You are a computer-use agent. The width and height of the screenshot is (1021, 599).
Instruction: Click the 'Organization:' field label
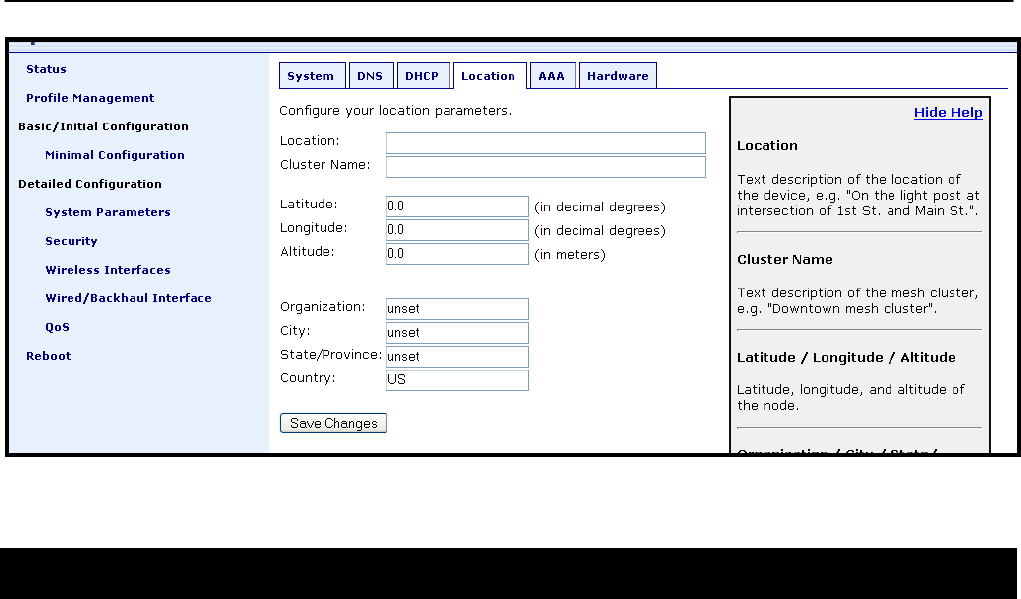(x=323, y=307)
